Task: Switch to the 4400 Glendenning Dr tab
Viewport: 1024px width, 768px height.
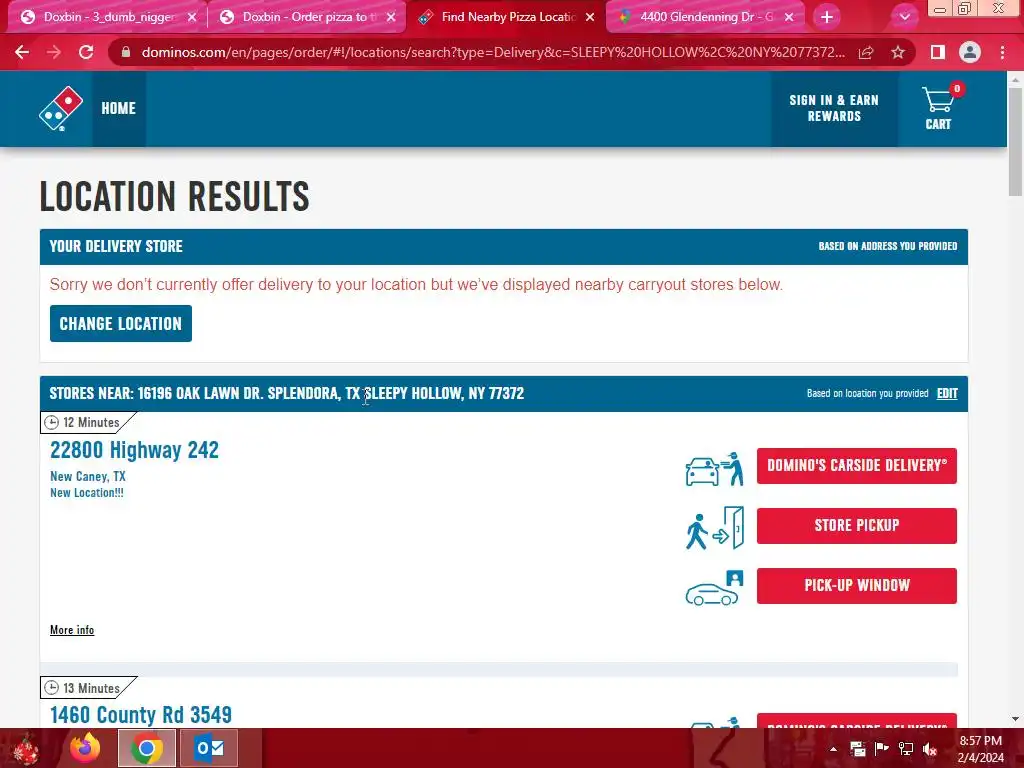Action: coord(705,17)
